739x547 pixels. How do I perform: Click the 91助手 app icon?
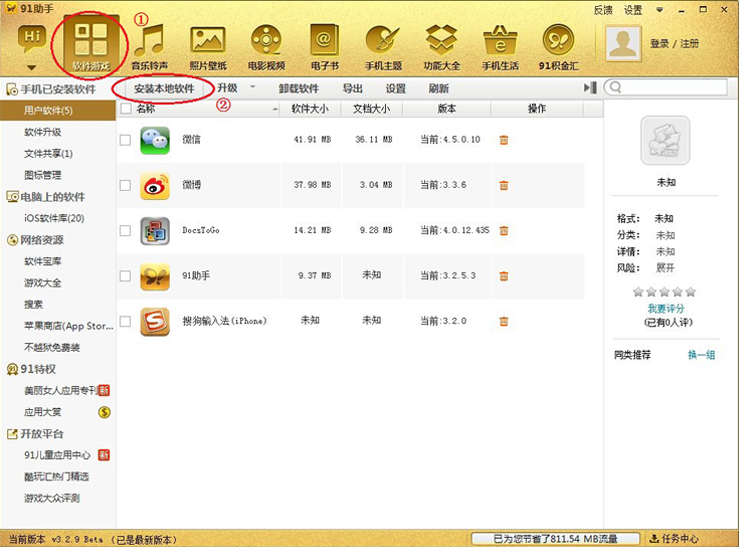[x=155, y=276]
